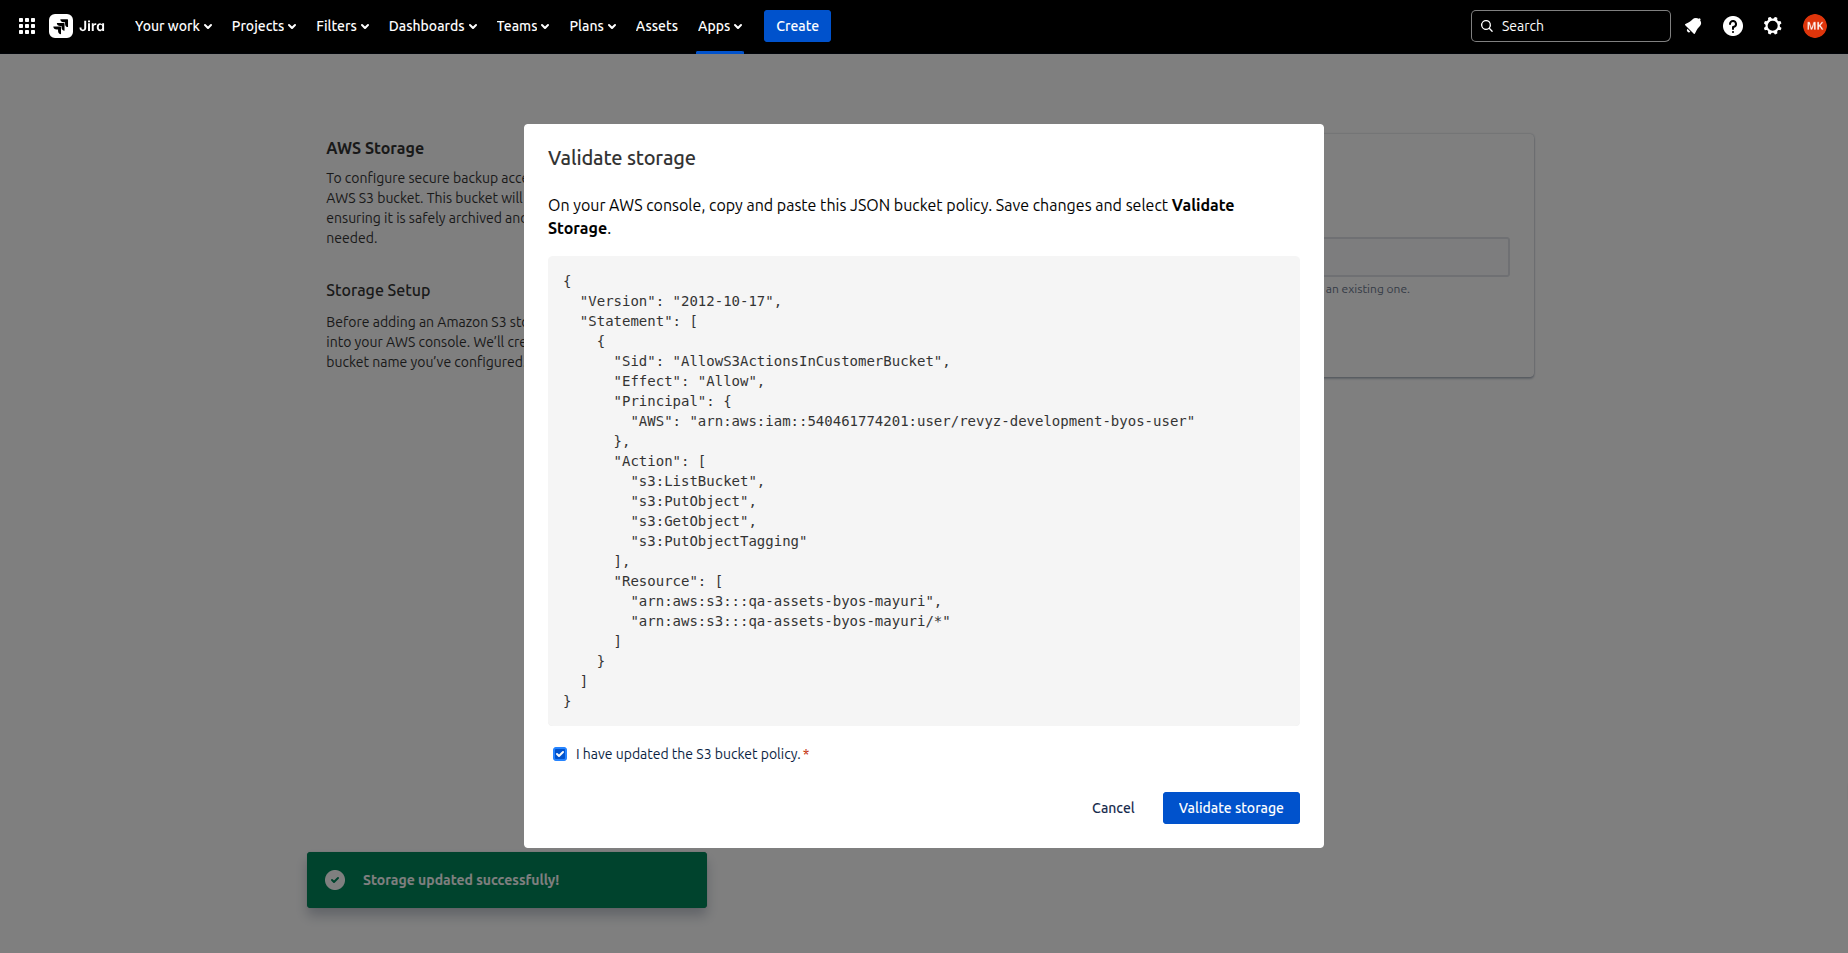Expand the Your work dropdown
Screen dimensions: 1848x953
coord(173,26)
